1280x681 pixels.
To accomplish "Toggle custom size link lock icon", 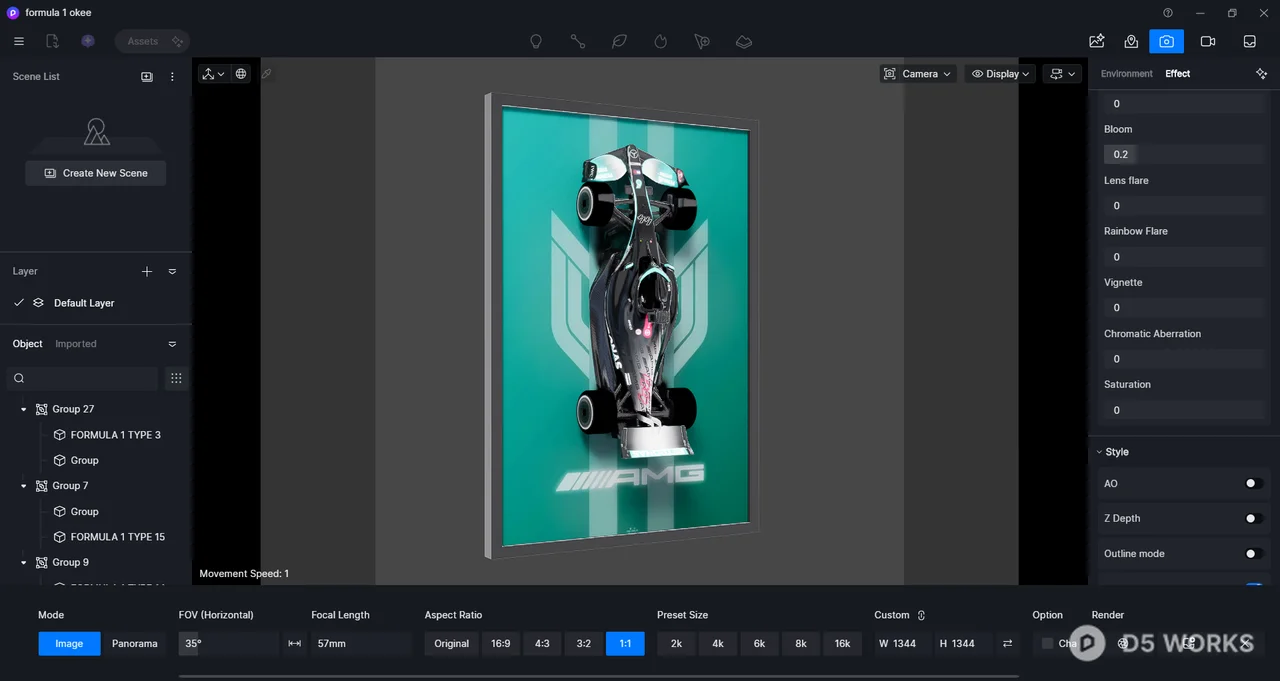I will (x=921, y=615).
